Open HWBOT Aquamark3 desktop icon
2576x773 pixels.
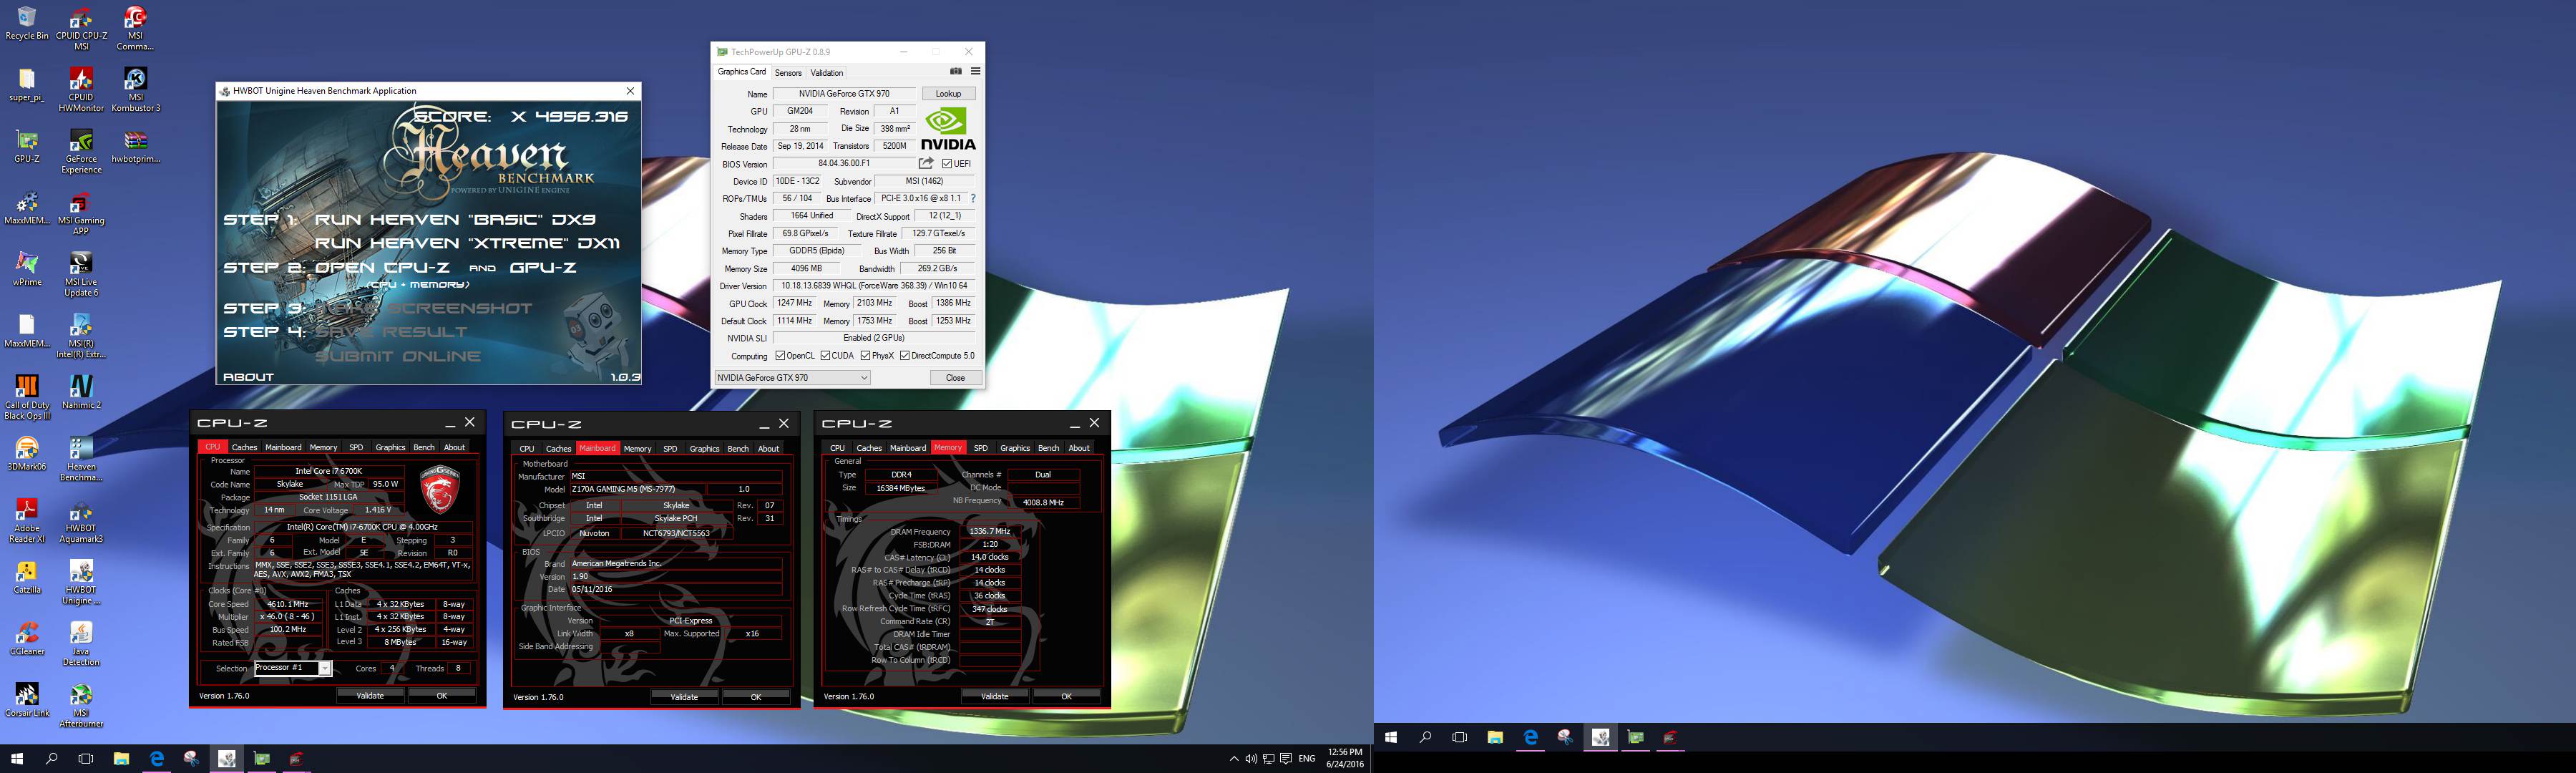point(81,521)
